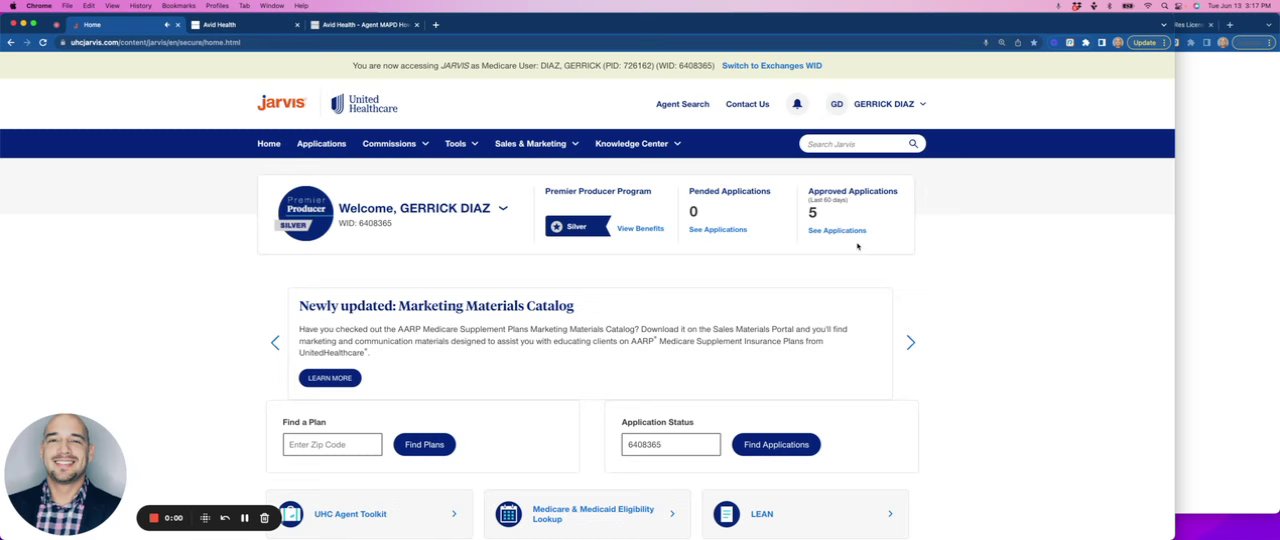Click the Premier Producer Silver badge
Screen dimensions: 1280x540
pos(305,213)
